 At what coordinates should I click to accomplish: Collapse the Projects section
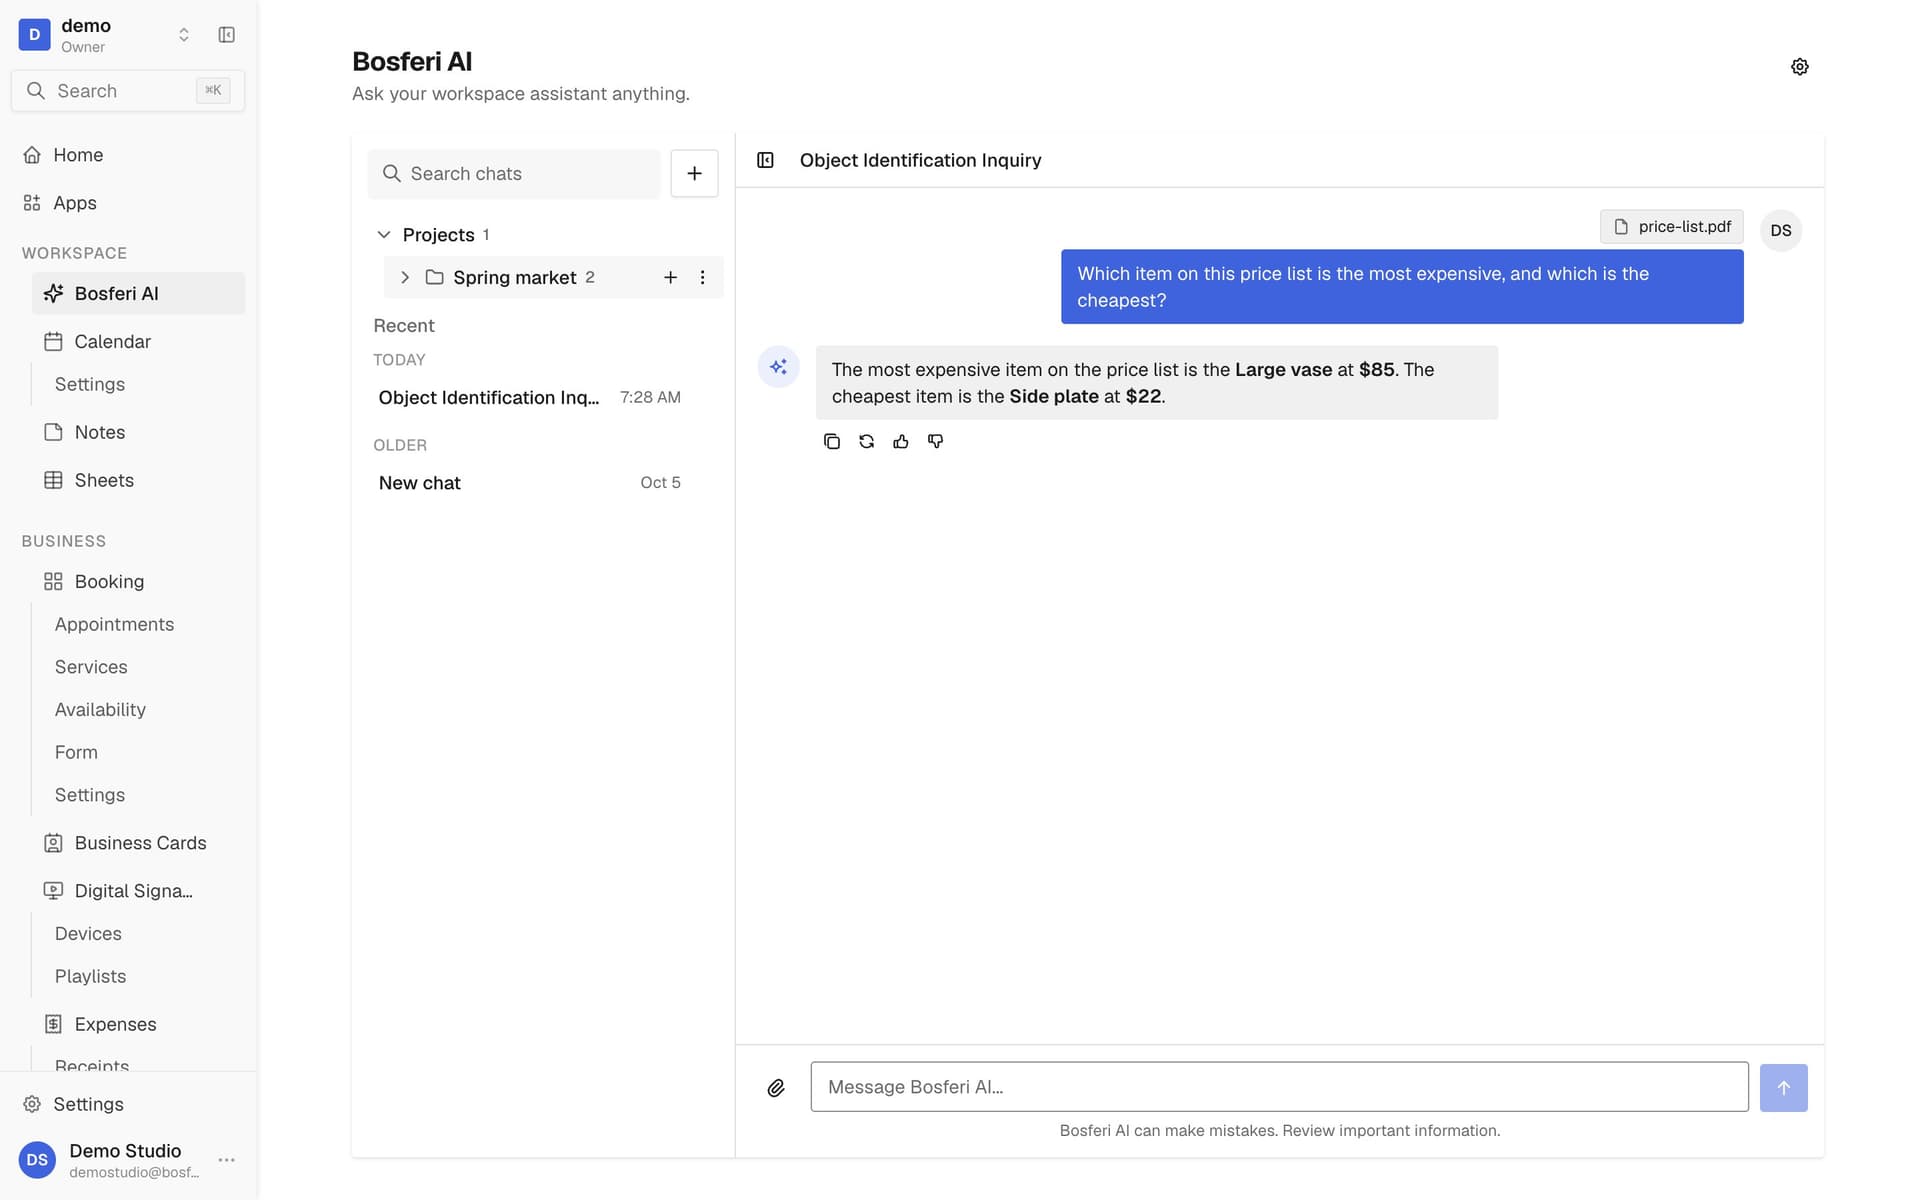pyautogui.click(x=384, y=235)
